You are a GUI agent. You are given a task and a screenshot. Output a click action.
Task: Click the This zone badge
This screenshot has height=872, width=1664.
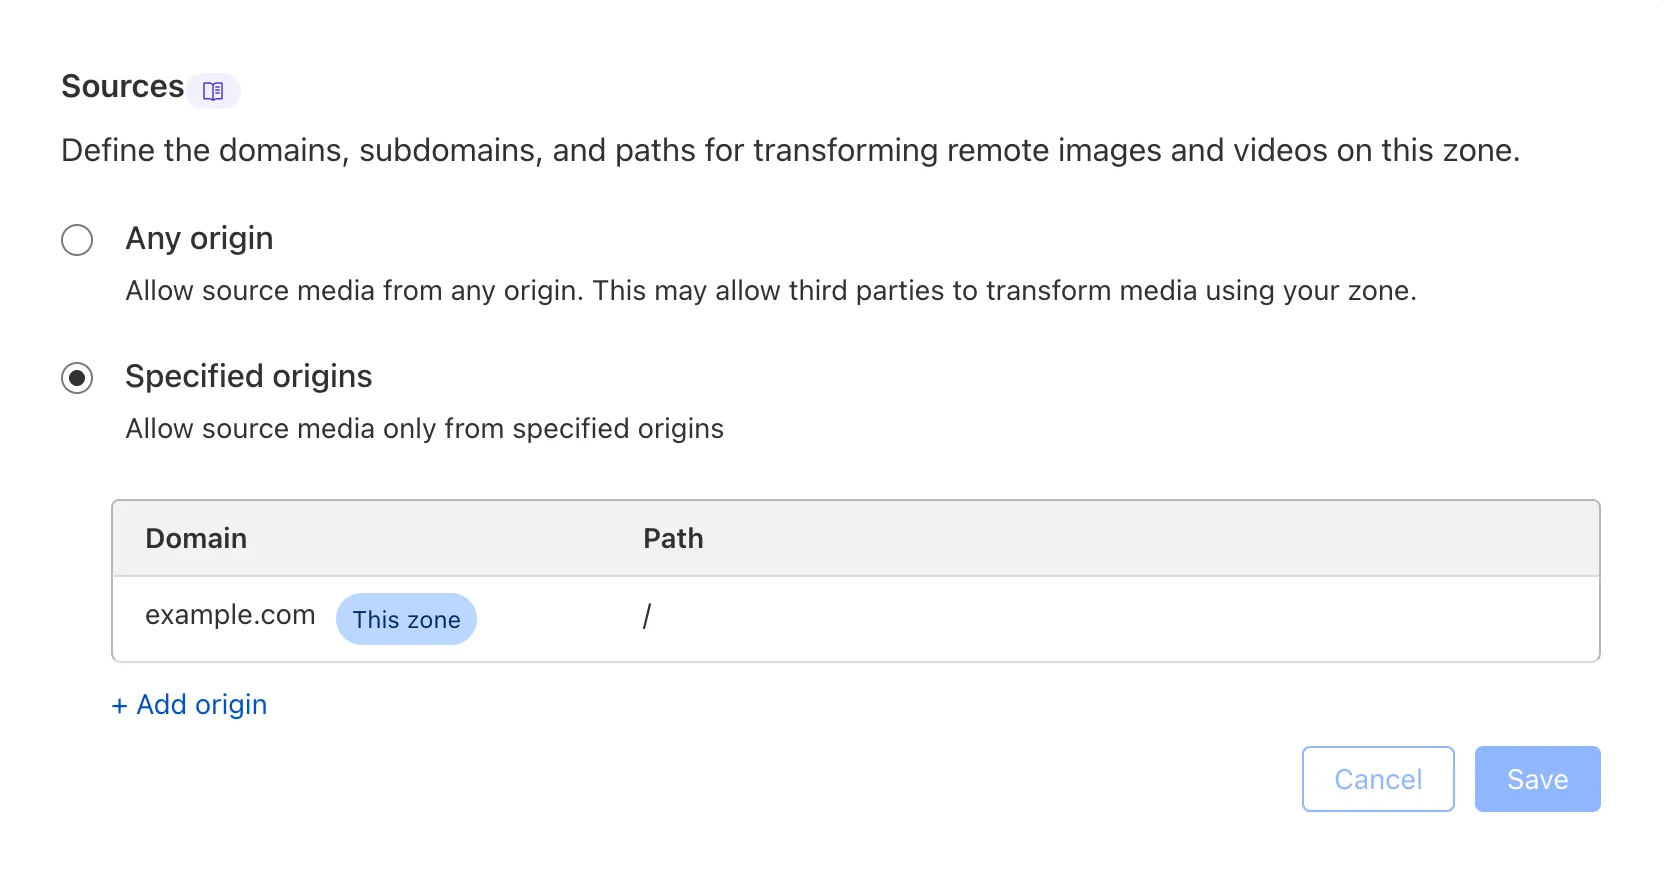tap(405, 618)
